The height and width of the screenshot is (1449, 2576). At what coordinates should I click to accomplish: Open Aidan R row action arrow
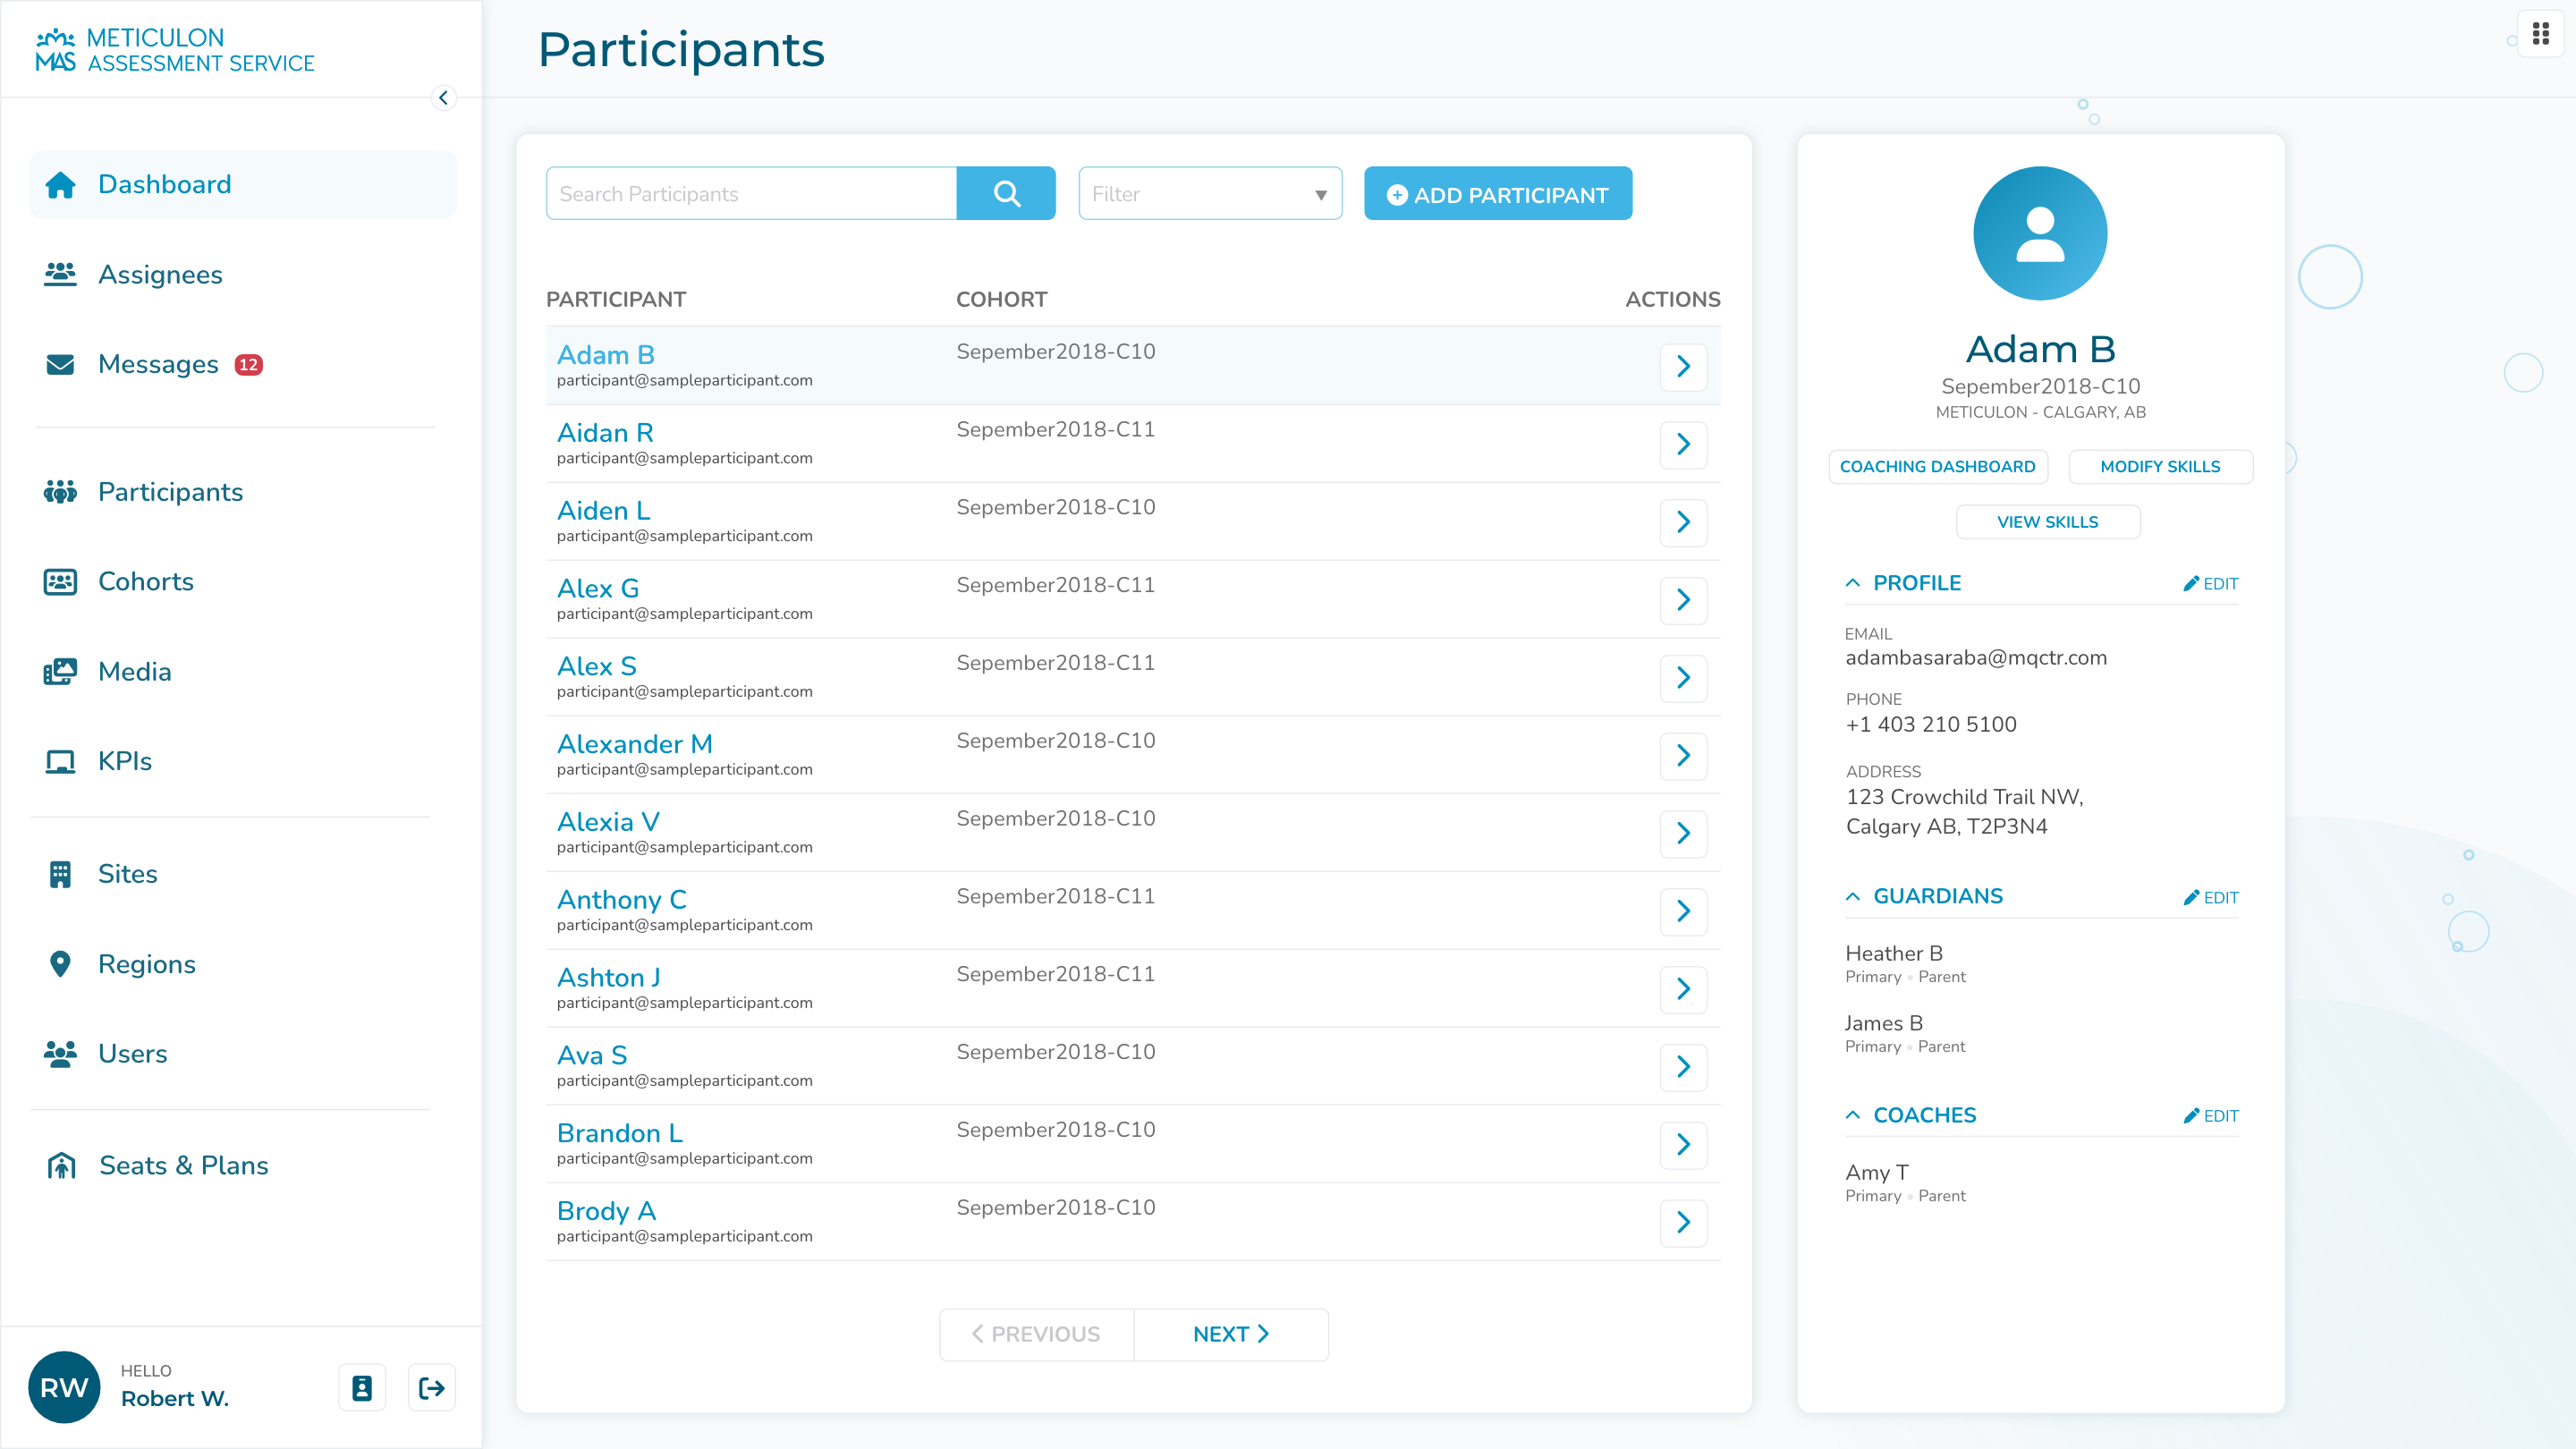click(1683, 444)
